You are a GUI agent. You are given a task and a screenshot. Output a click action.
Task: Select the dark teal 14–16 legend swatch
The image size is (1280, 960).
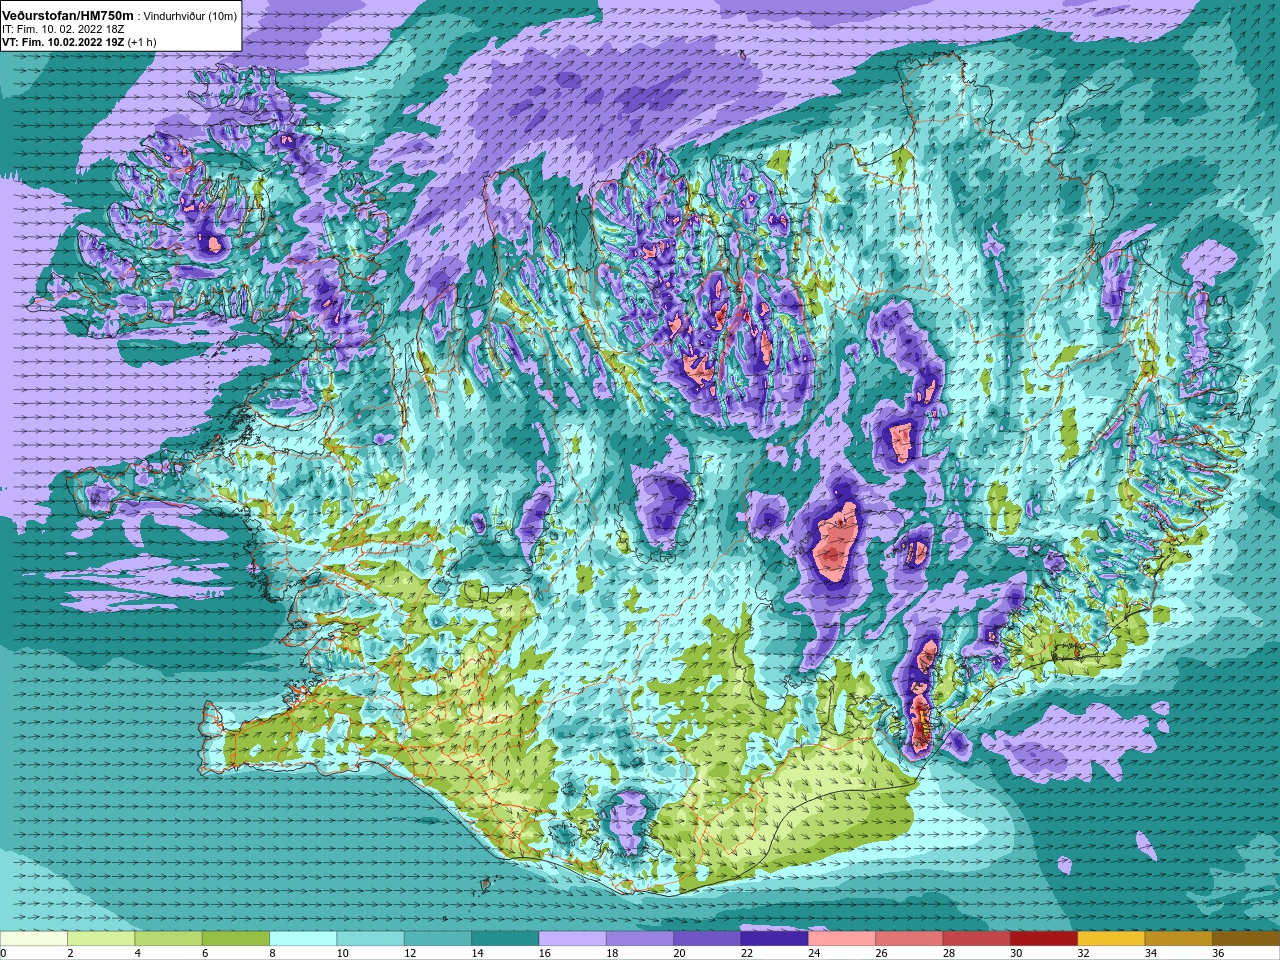[x=505, y=939]
